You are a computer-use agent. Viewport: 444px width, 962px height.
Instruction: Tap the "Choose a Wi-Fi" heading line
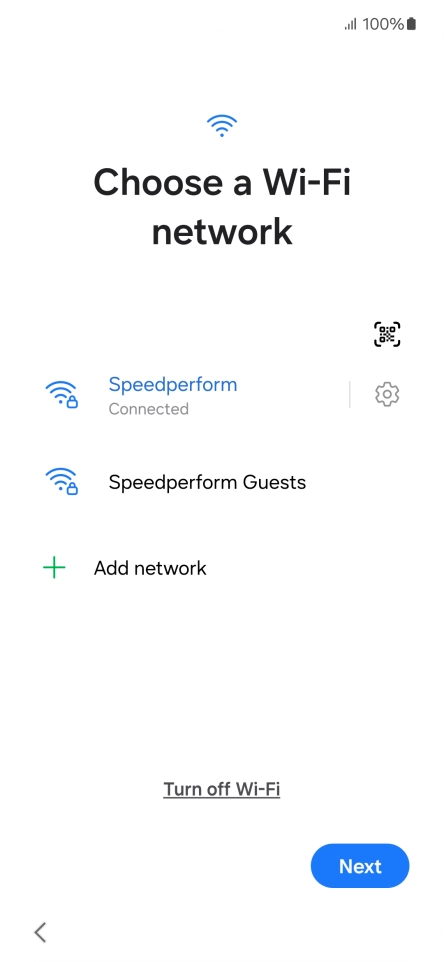222,182
